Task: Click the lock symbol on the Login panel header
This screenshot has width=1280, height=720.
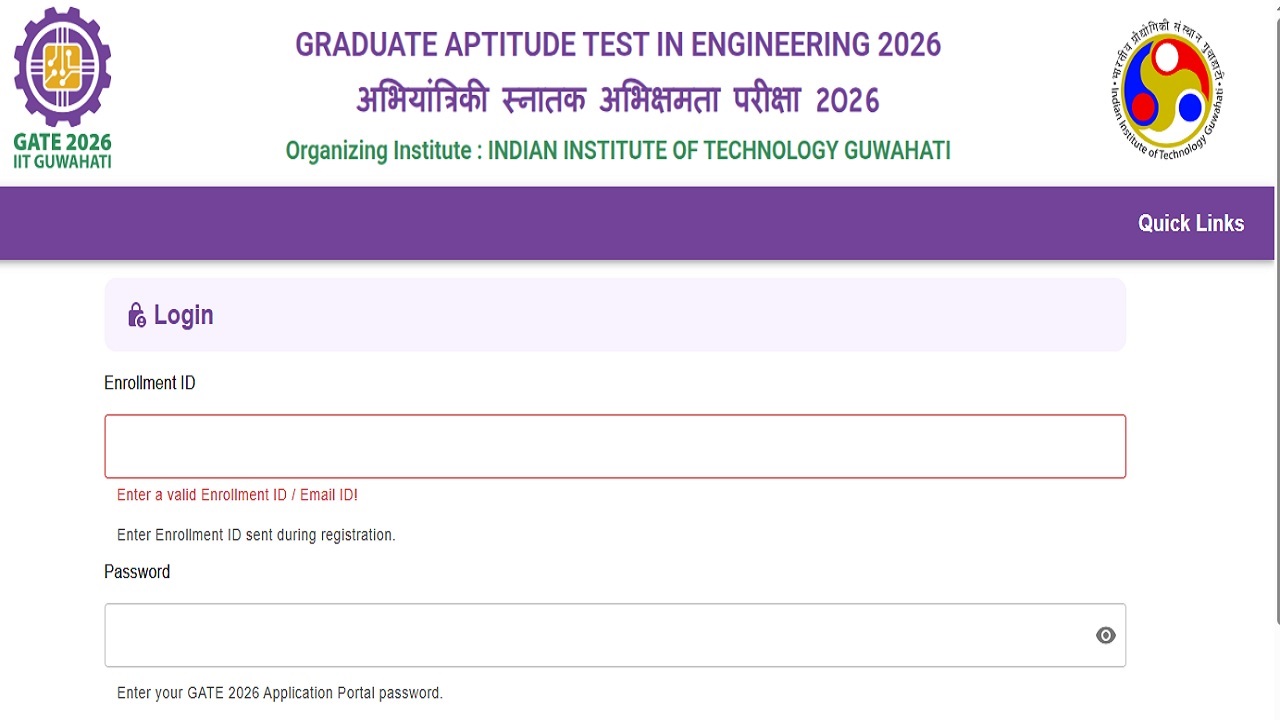Action: coord(135,314)
